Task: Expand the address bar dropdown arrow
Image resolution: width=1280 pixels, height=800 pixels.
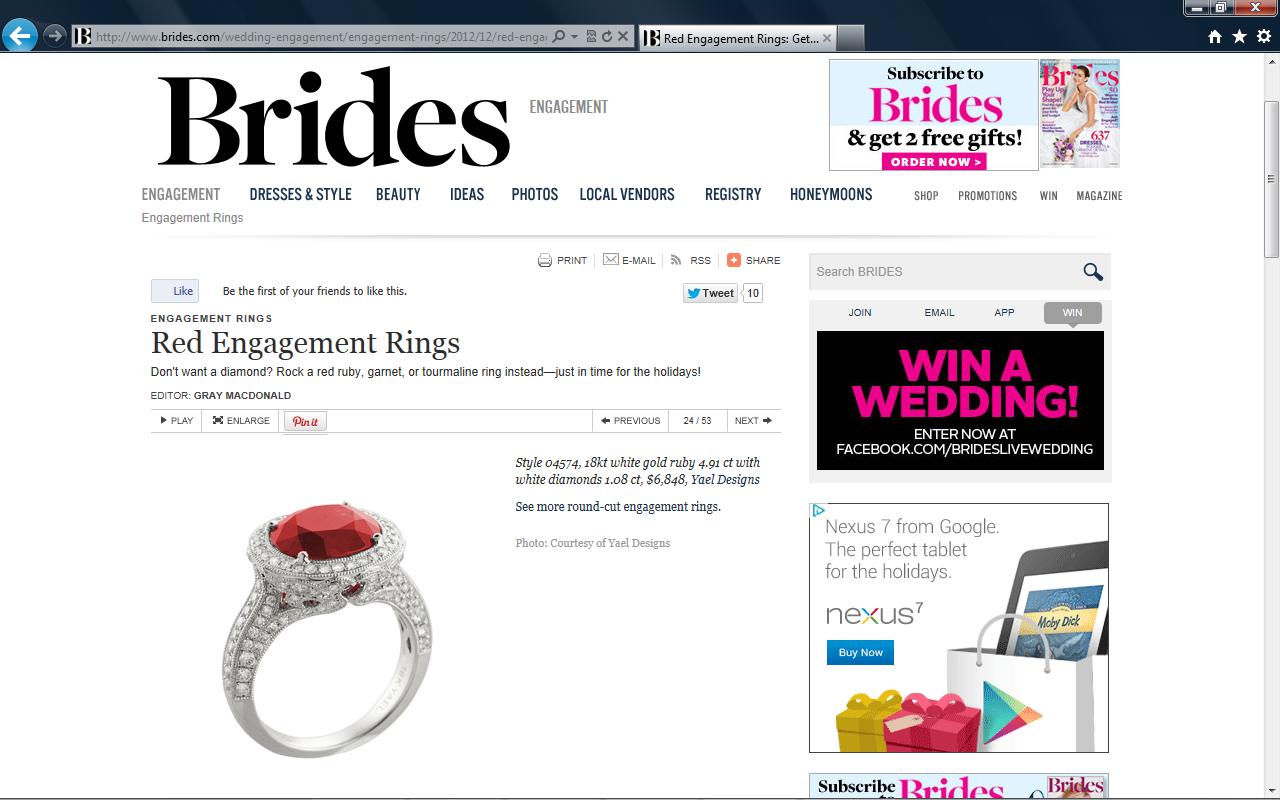Action: tap(575, 37)
